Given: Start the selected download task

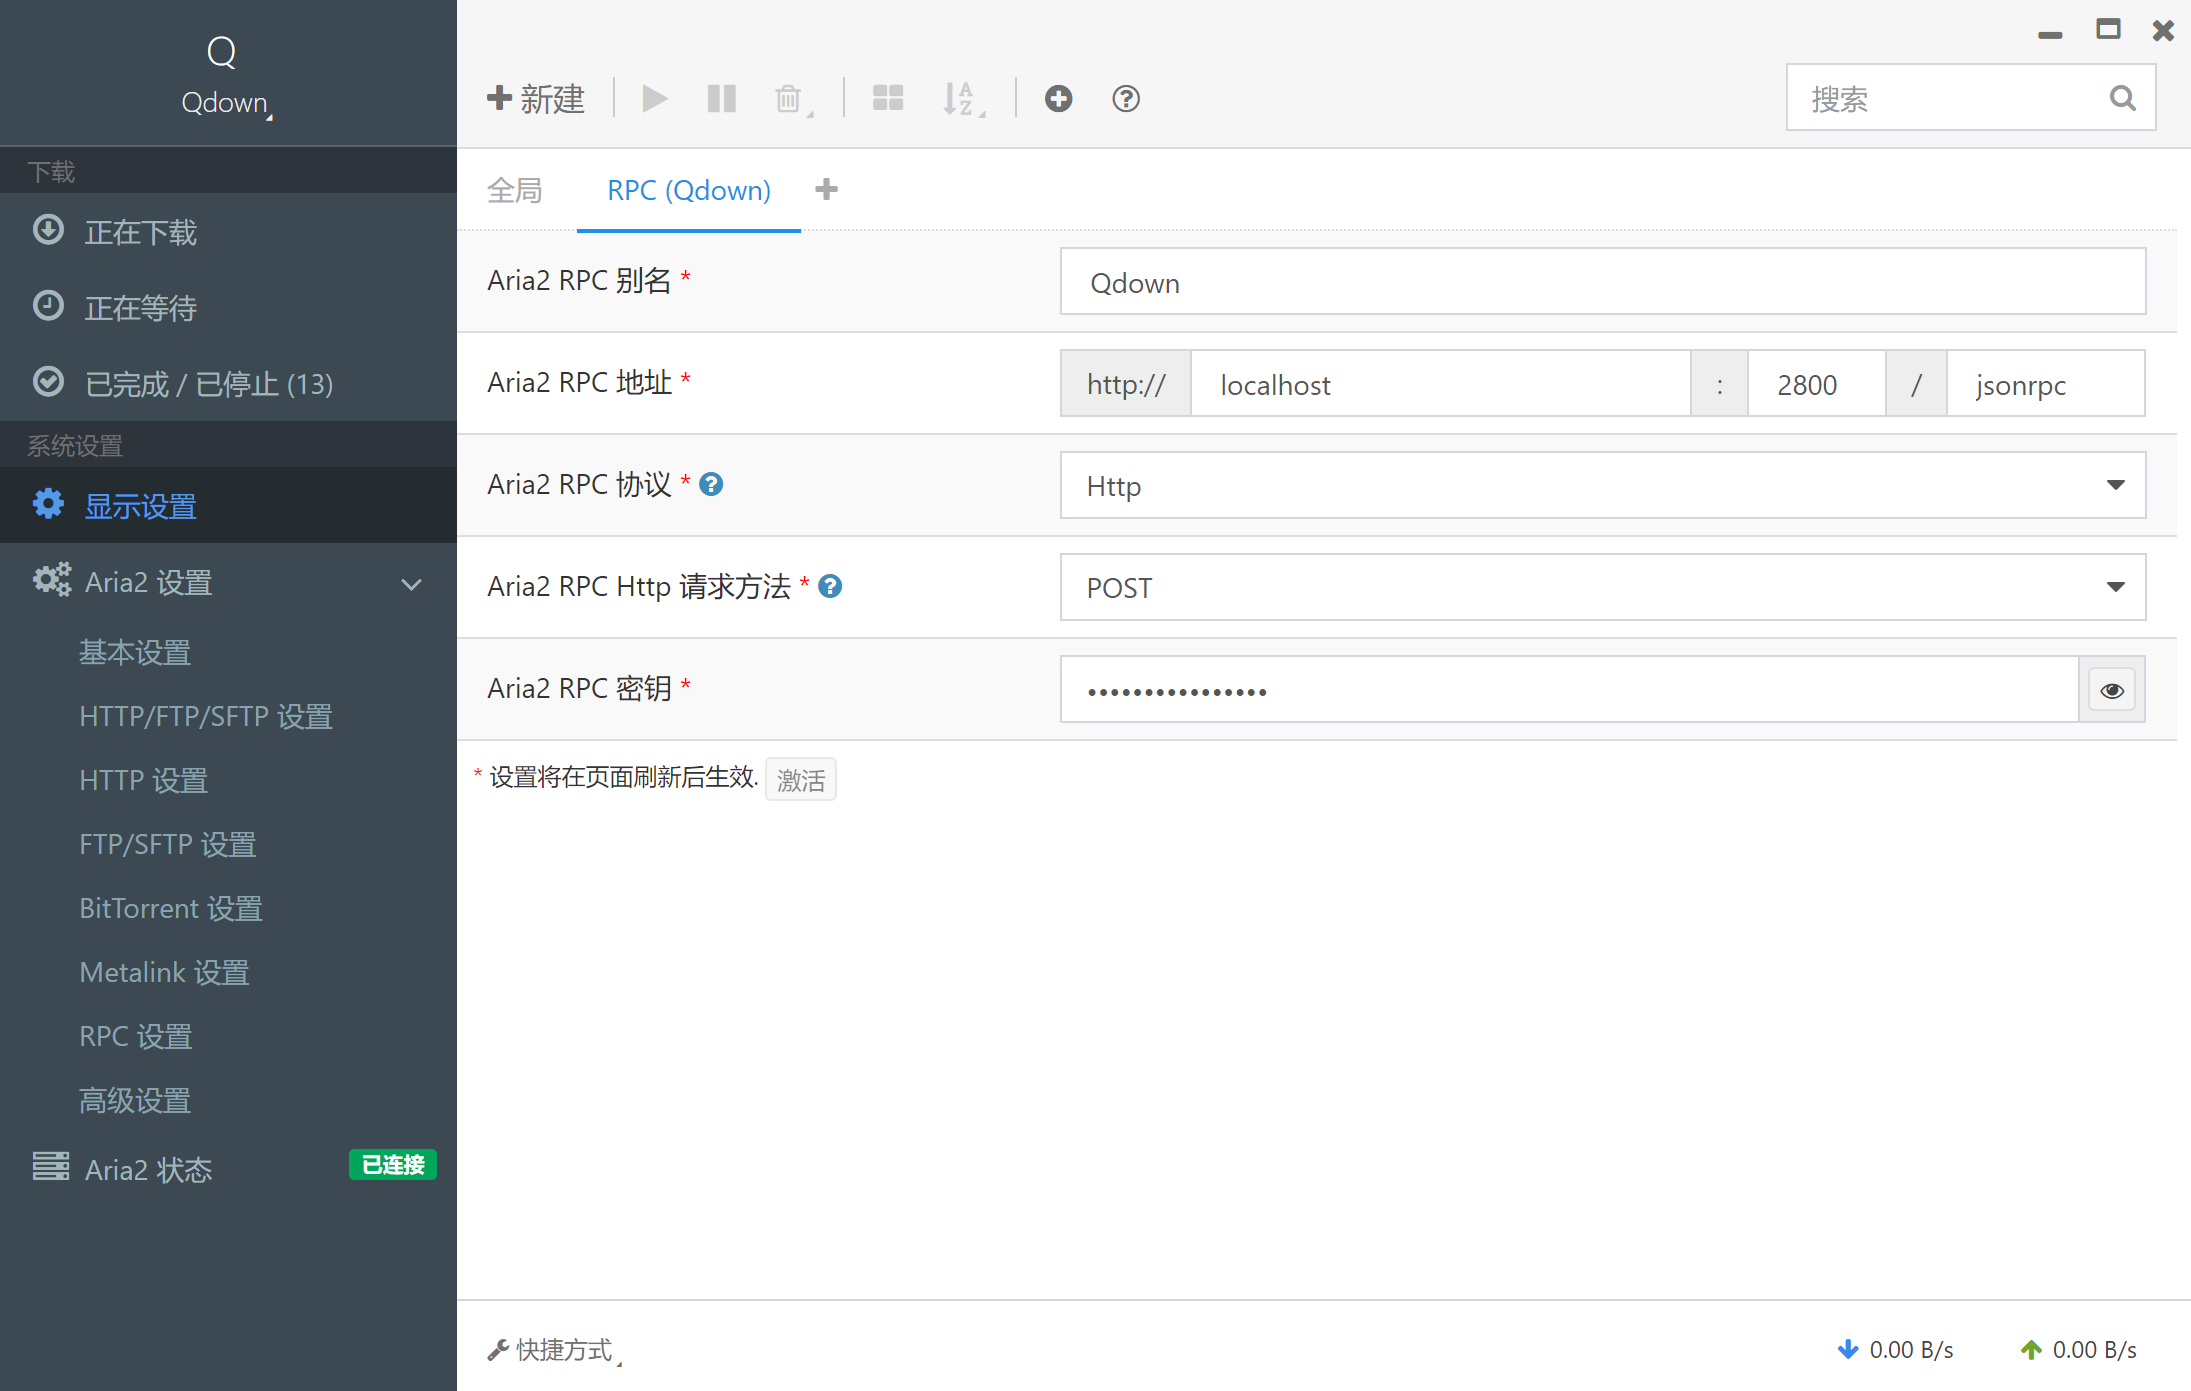Looking at the screenshot, I should 655,98.
